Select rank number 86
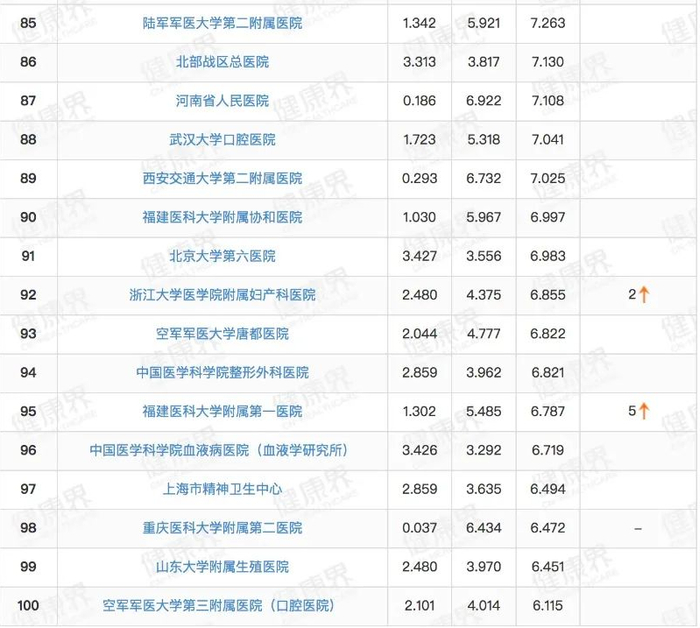The width and height of the screenshot is (700, 628). tap(28, 62)
